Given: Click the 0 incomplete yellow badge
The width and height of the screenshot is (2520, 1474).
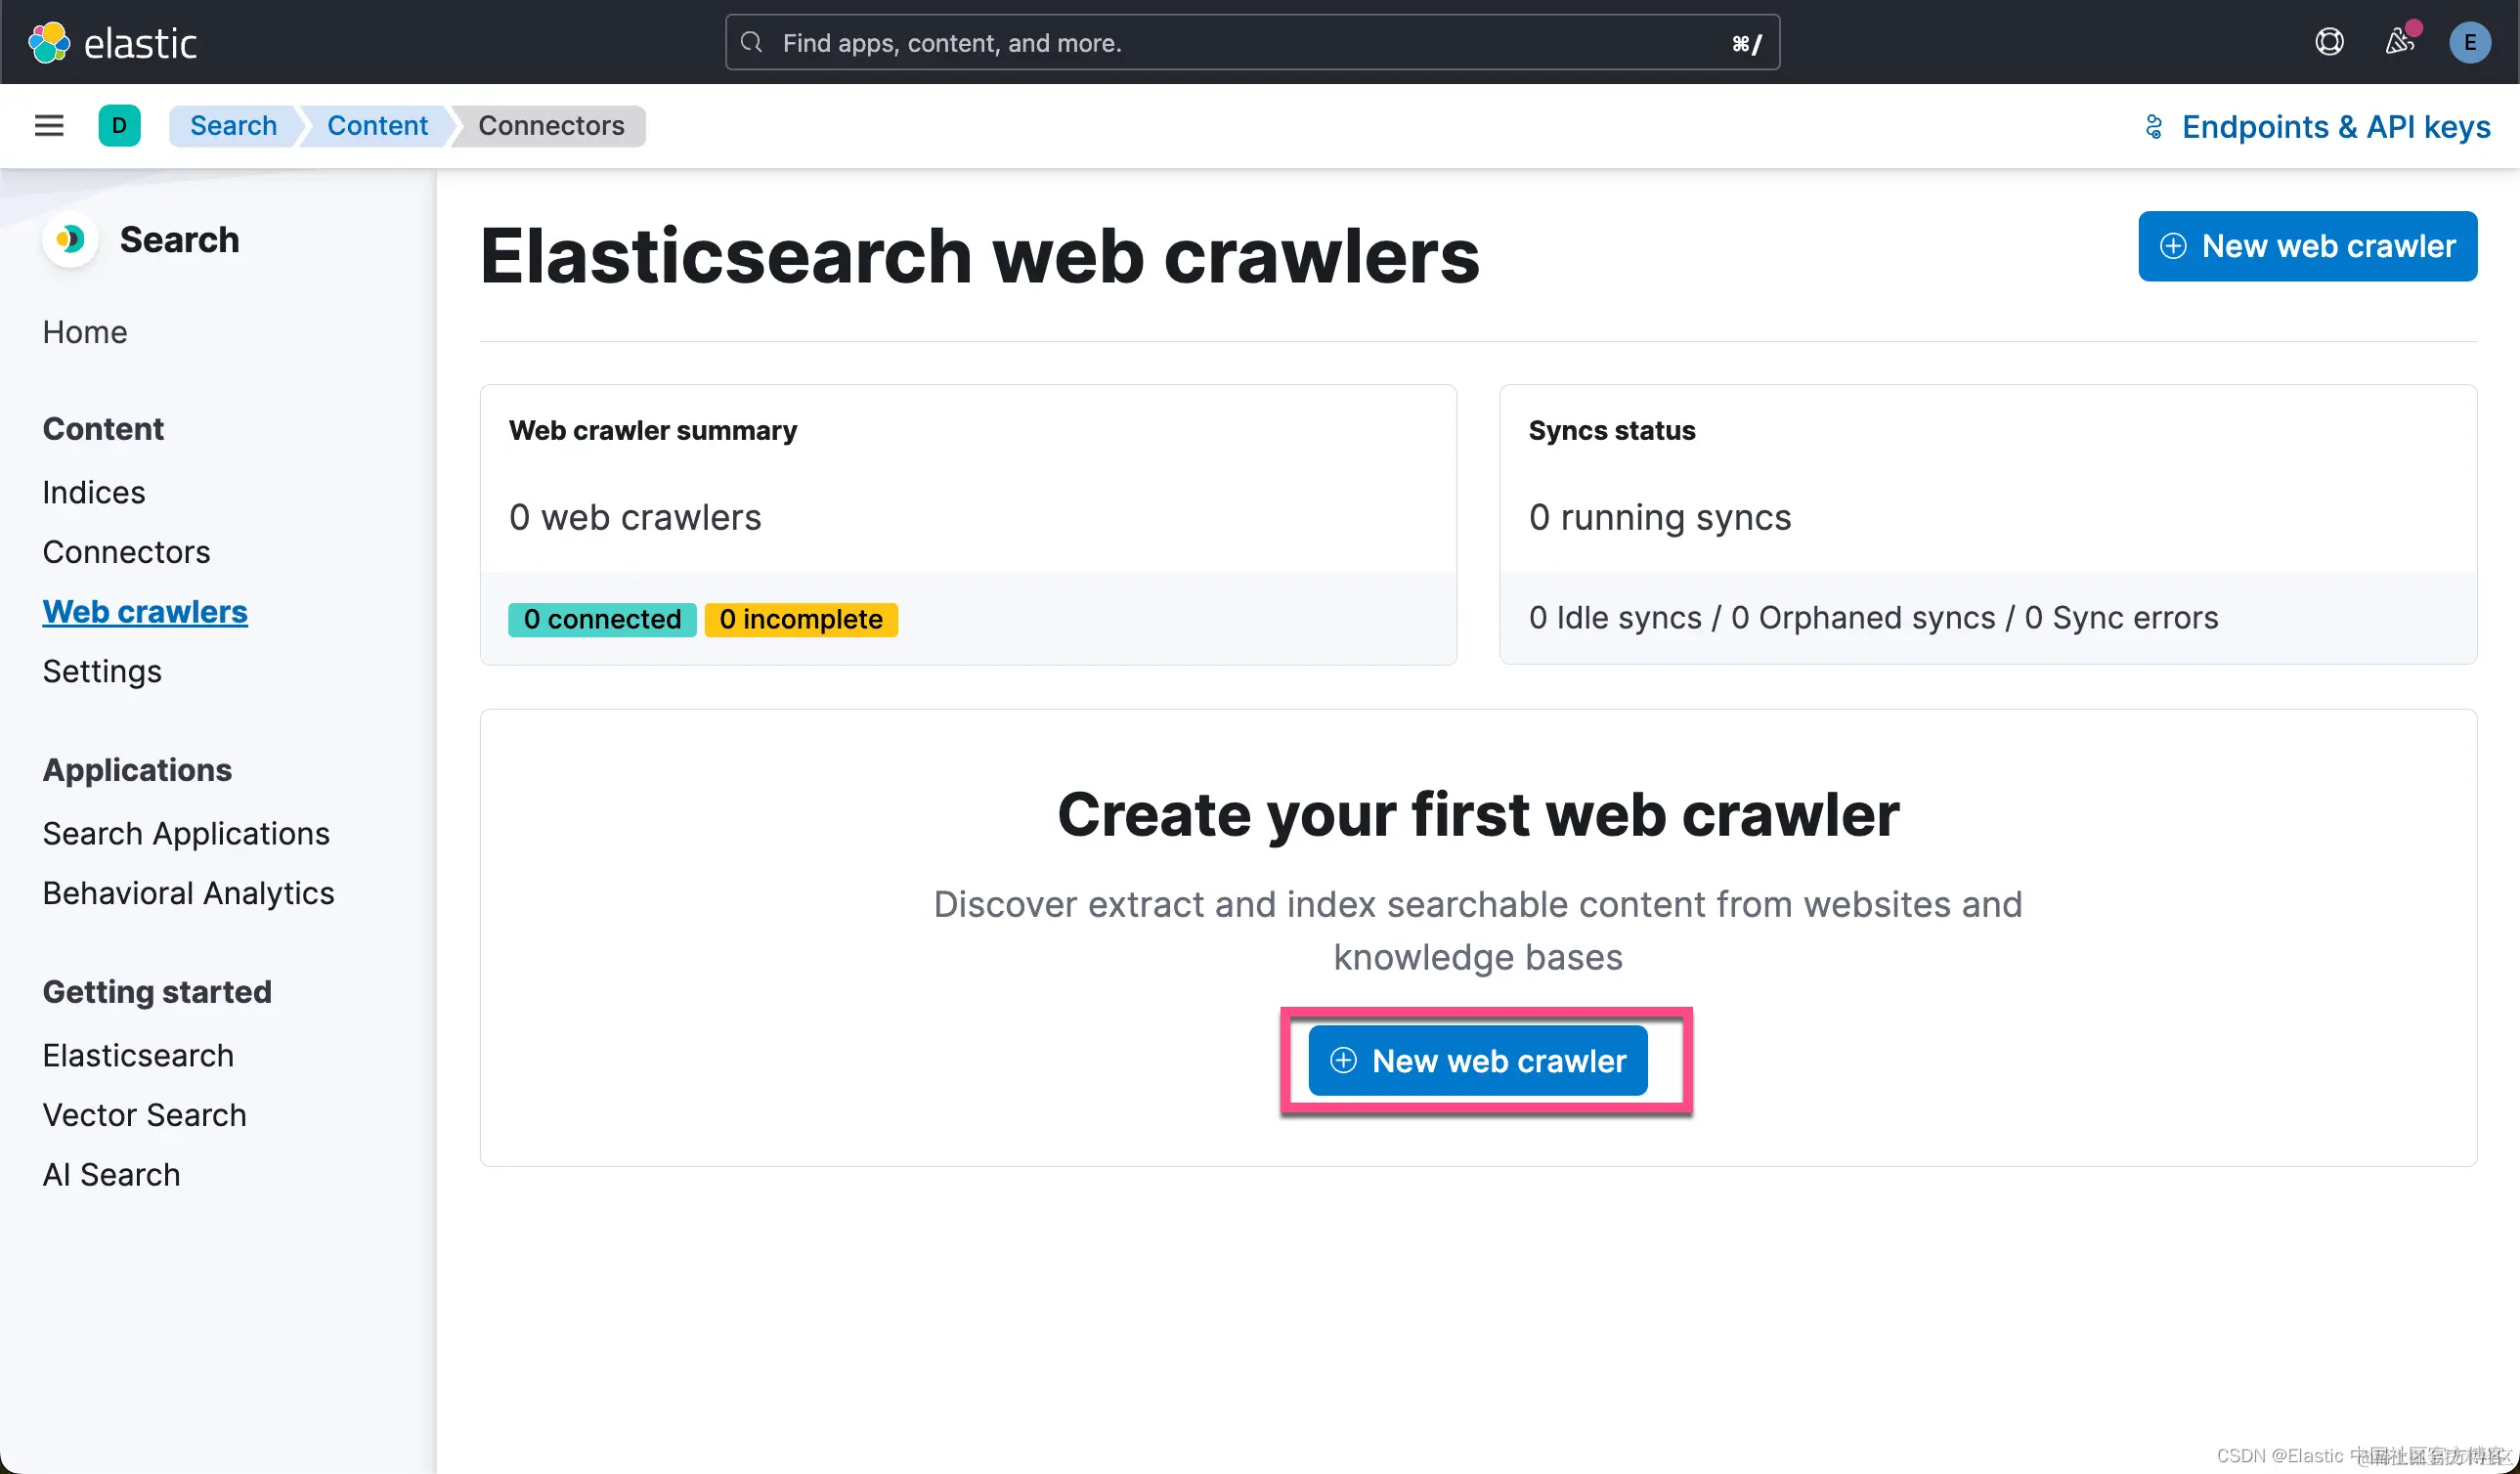Looking at the screenshot, I should point(800,619).
